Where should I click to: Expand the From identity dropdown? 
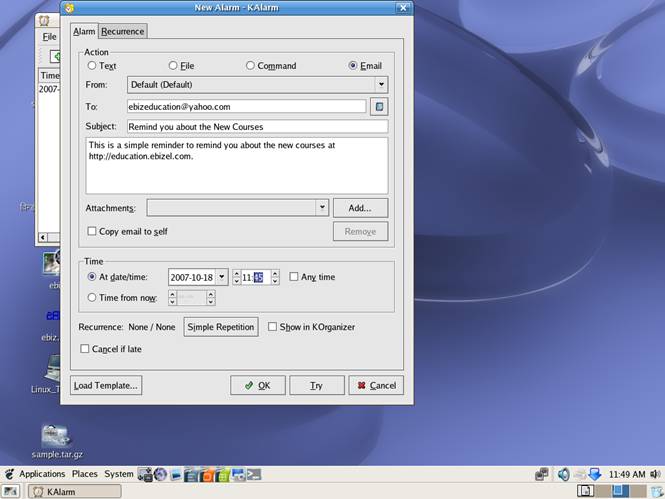point(381,85)
